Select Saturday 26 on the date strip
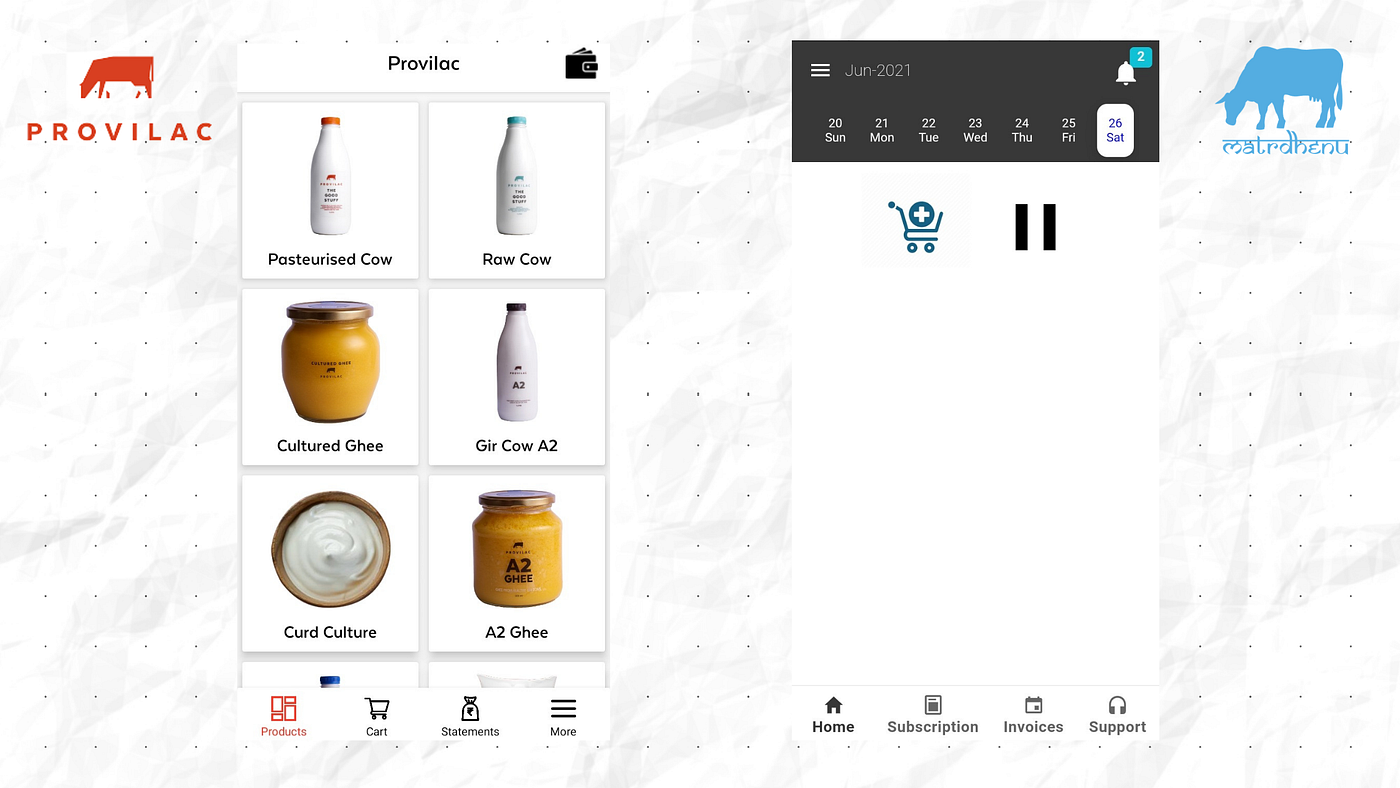Viewport: 1400px width, 788px height. (1114, 130)
